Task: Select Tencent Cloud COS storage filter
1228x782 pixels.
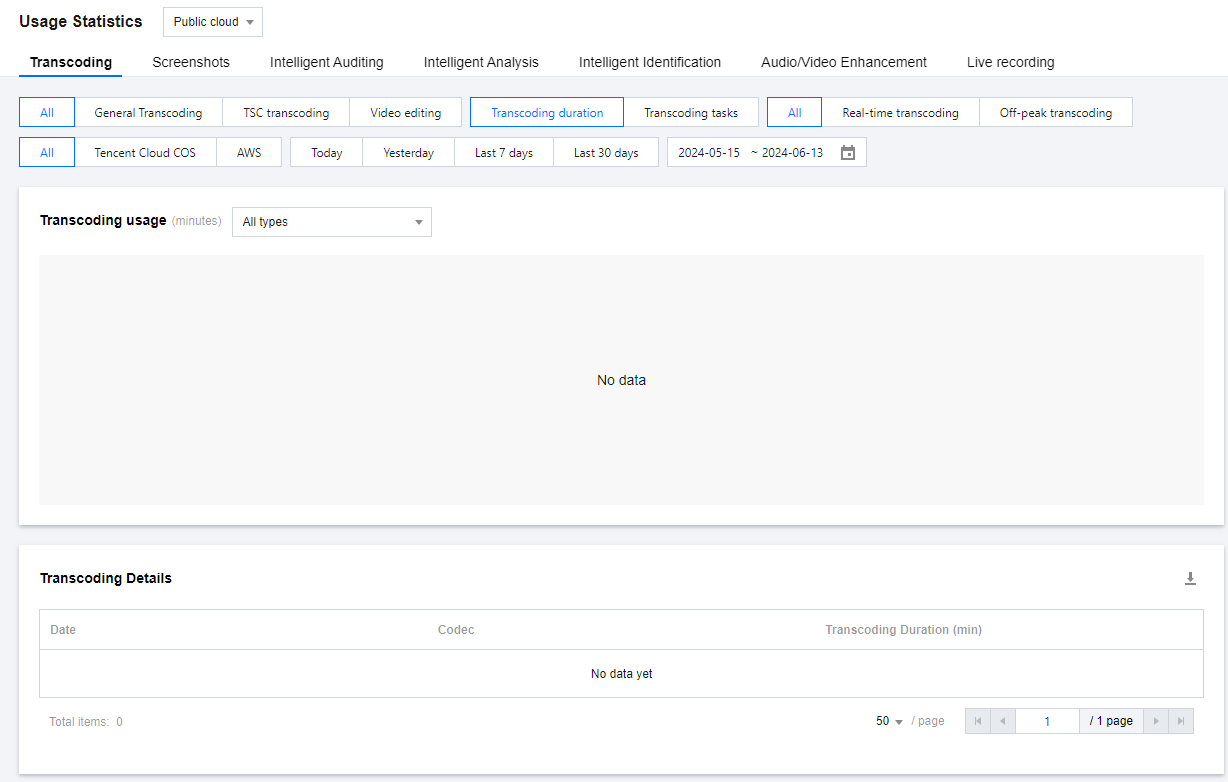Action: (145, 153)
